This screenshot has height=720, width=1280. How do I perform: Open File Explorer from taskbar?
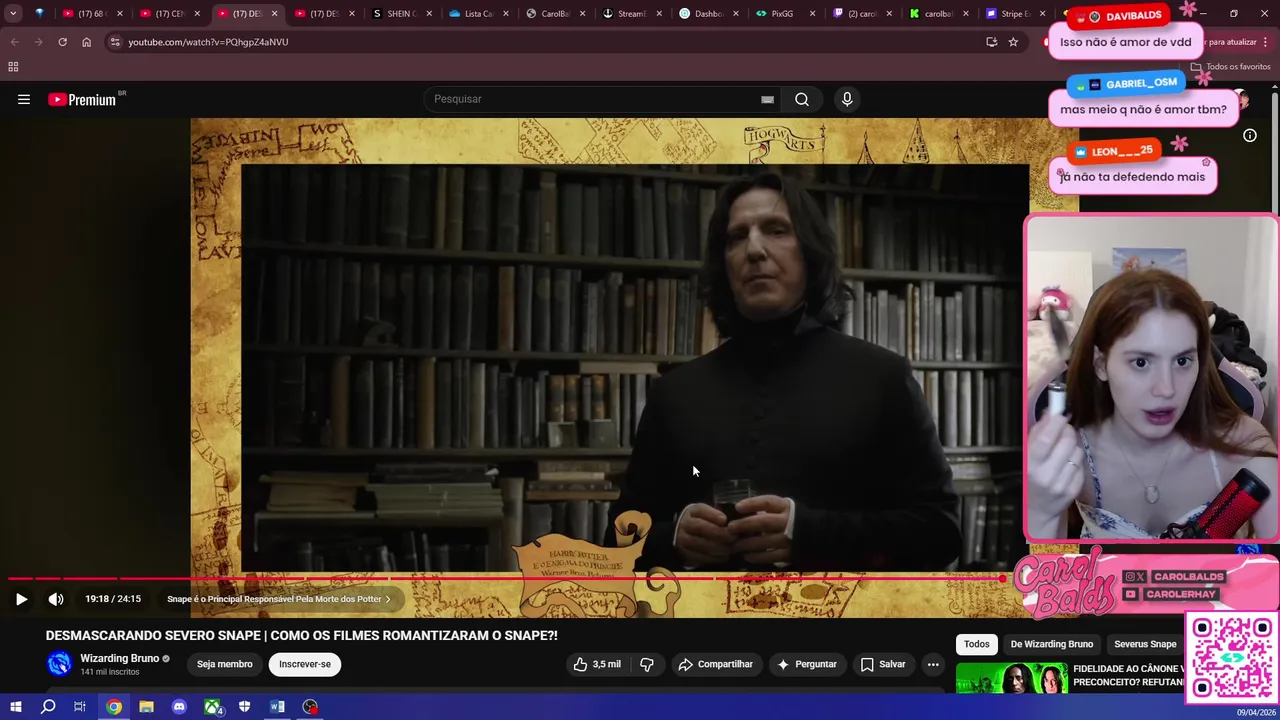point(146,707)
